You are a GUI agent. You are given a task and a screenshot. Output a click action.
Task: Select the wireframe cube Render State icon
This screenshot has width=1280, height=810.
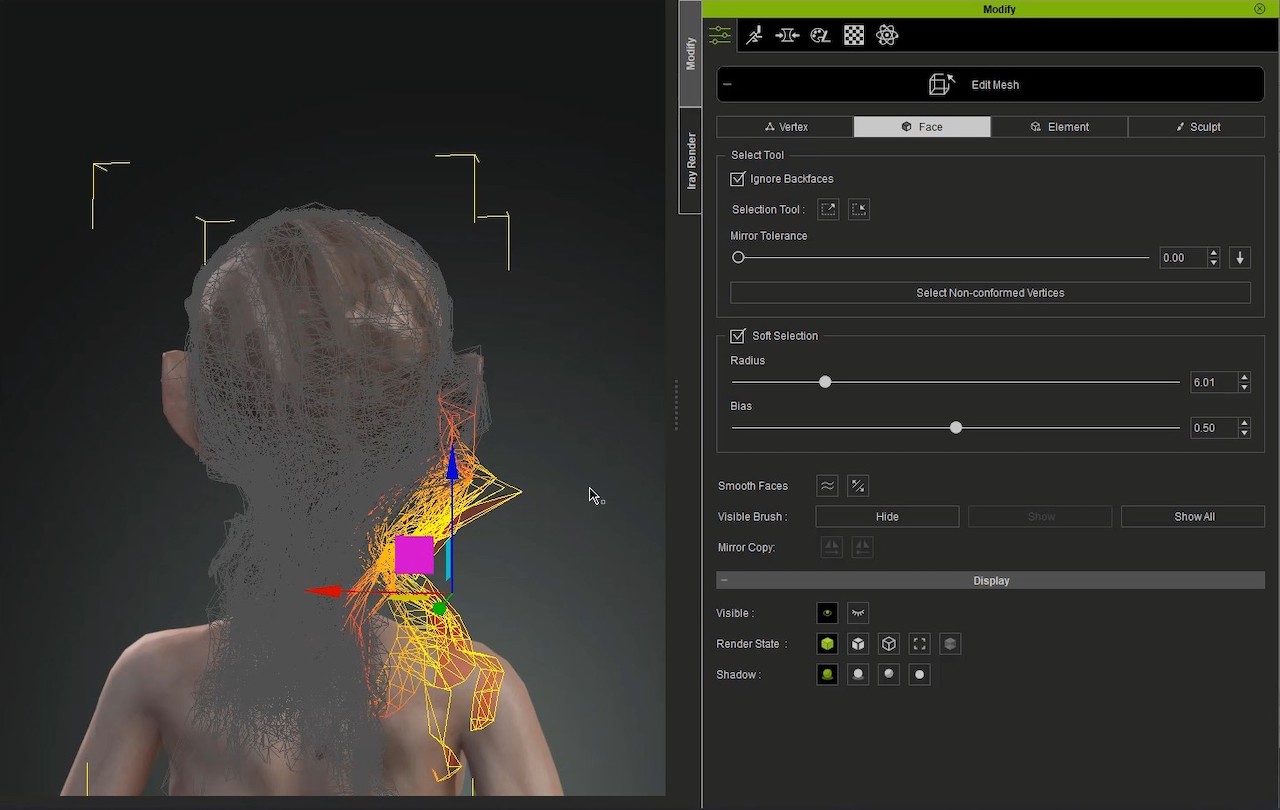tap(889, 644)
